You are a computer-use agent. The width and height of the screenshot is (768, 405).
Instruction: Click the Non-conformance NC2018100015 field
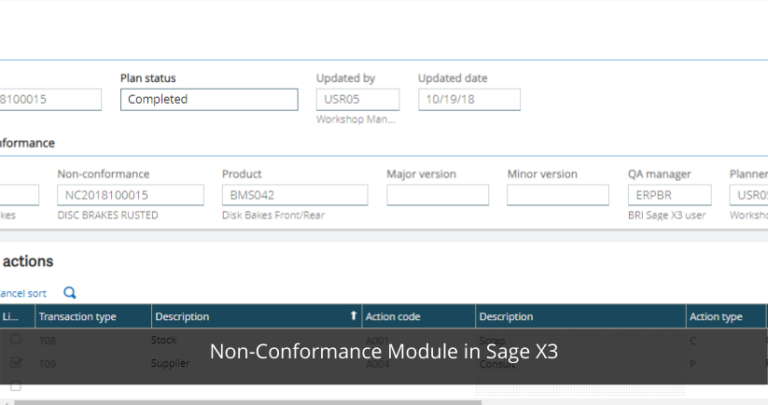[130, 195]
